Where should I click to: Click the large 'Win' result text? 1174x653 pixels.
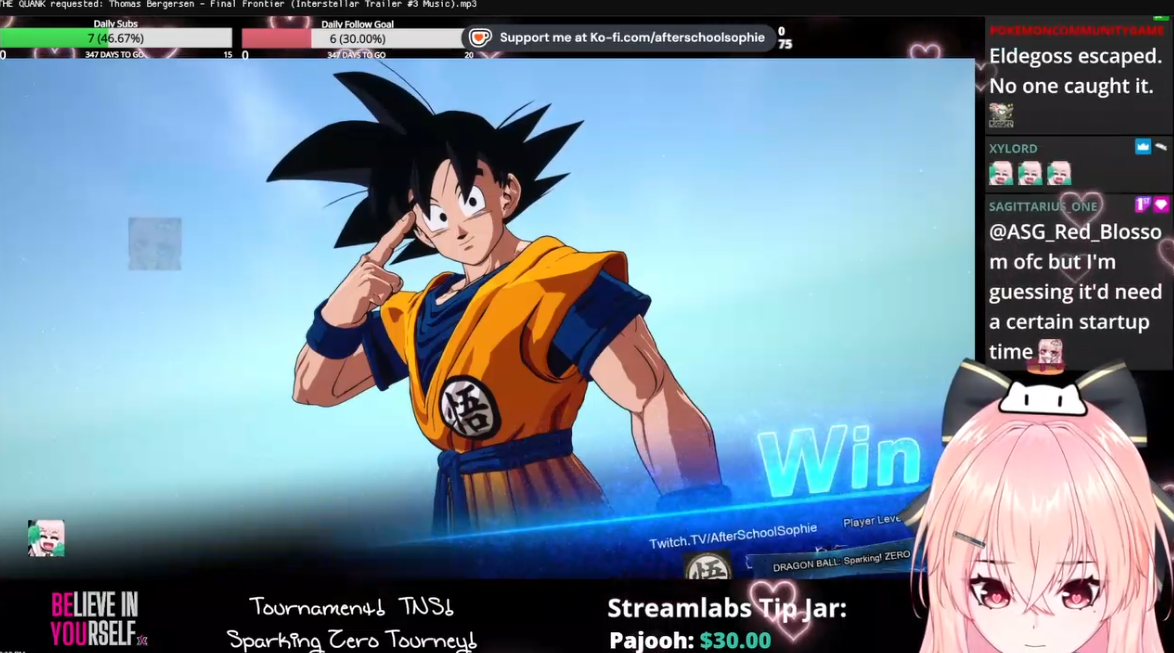[840, 461]
